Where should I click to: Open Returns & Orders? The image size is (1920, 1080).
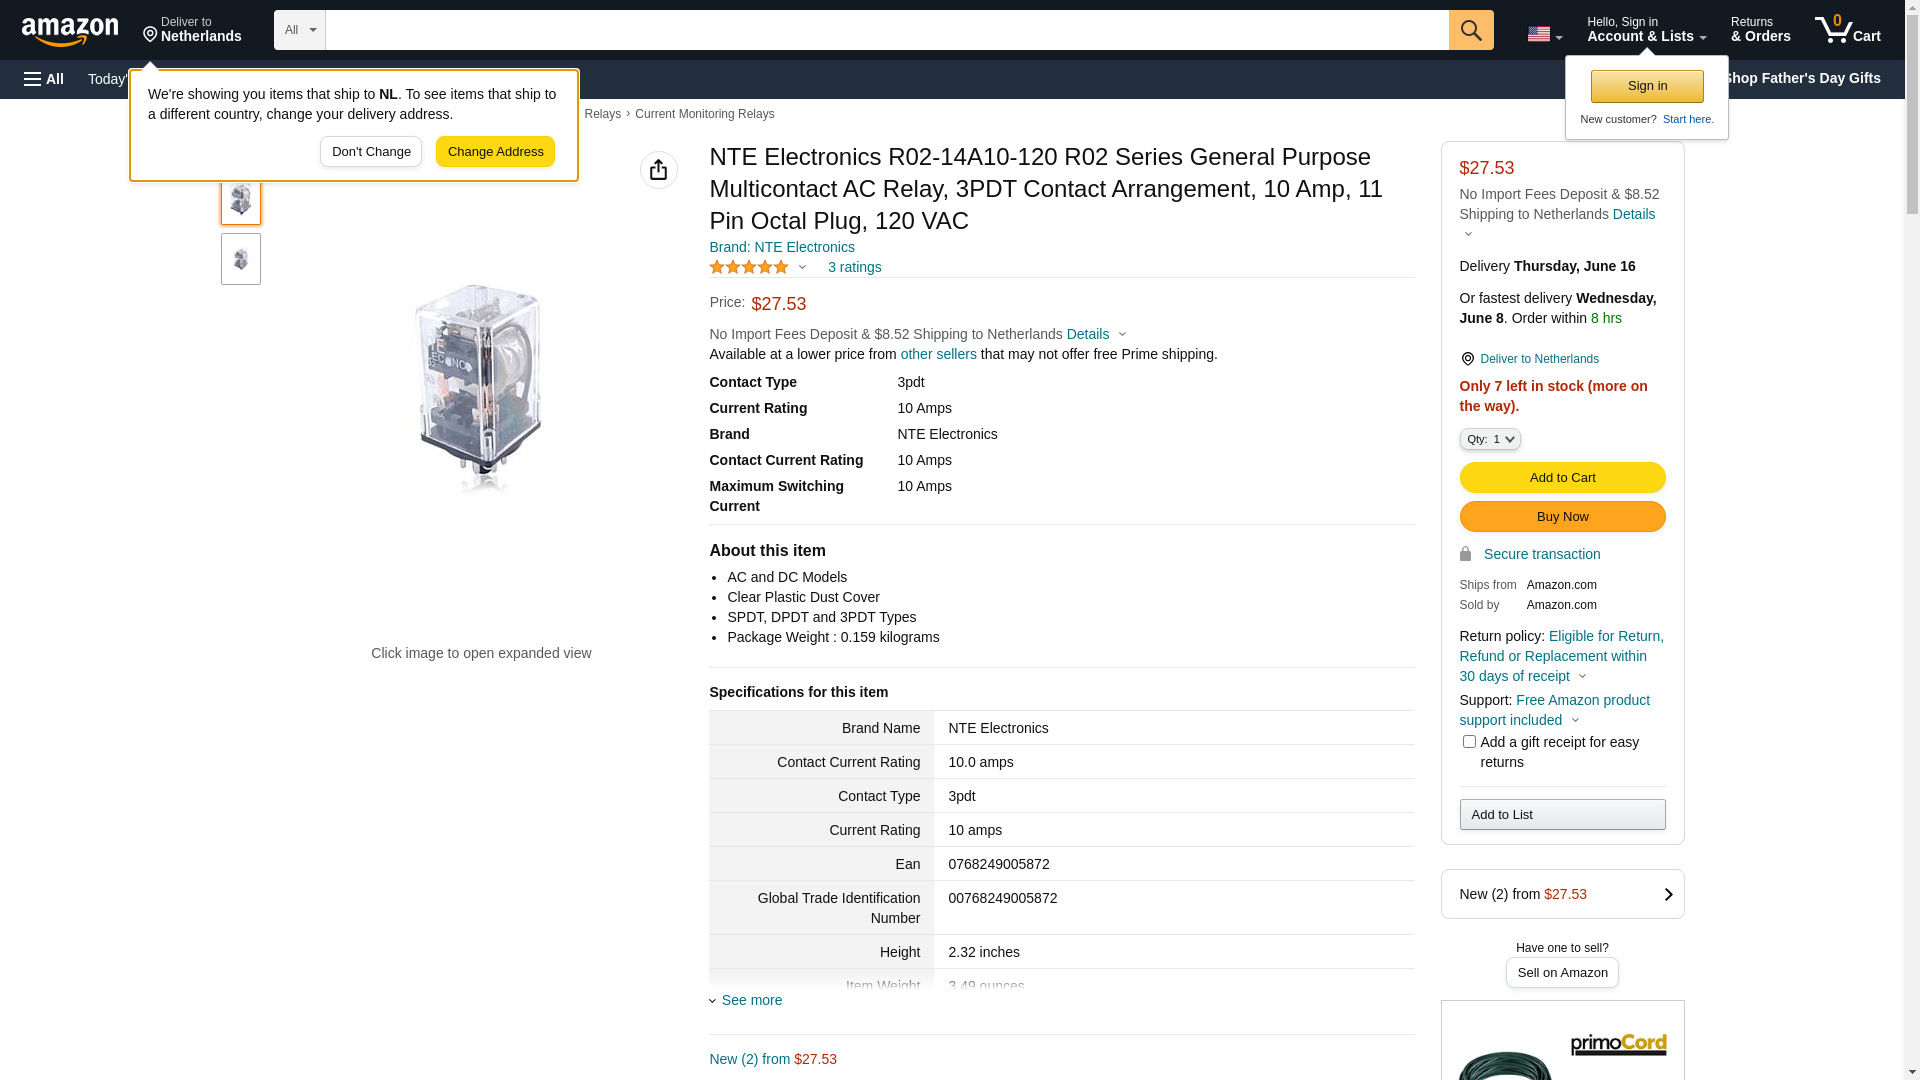pos(1760,30)
